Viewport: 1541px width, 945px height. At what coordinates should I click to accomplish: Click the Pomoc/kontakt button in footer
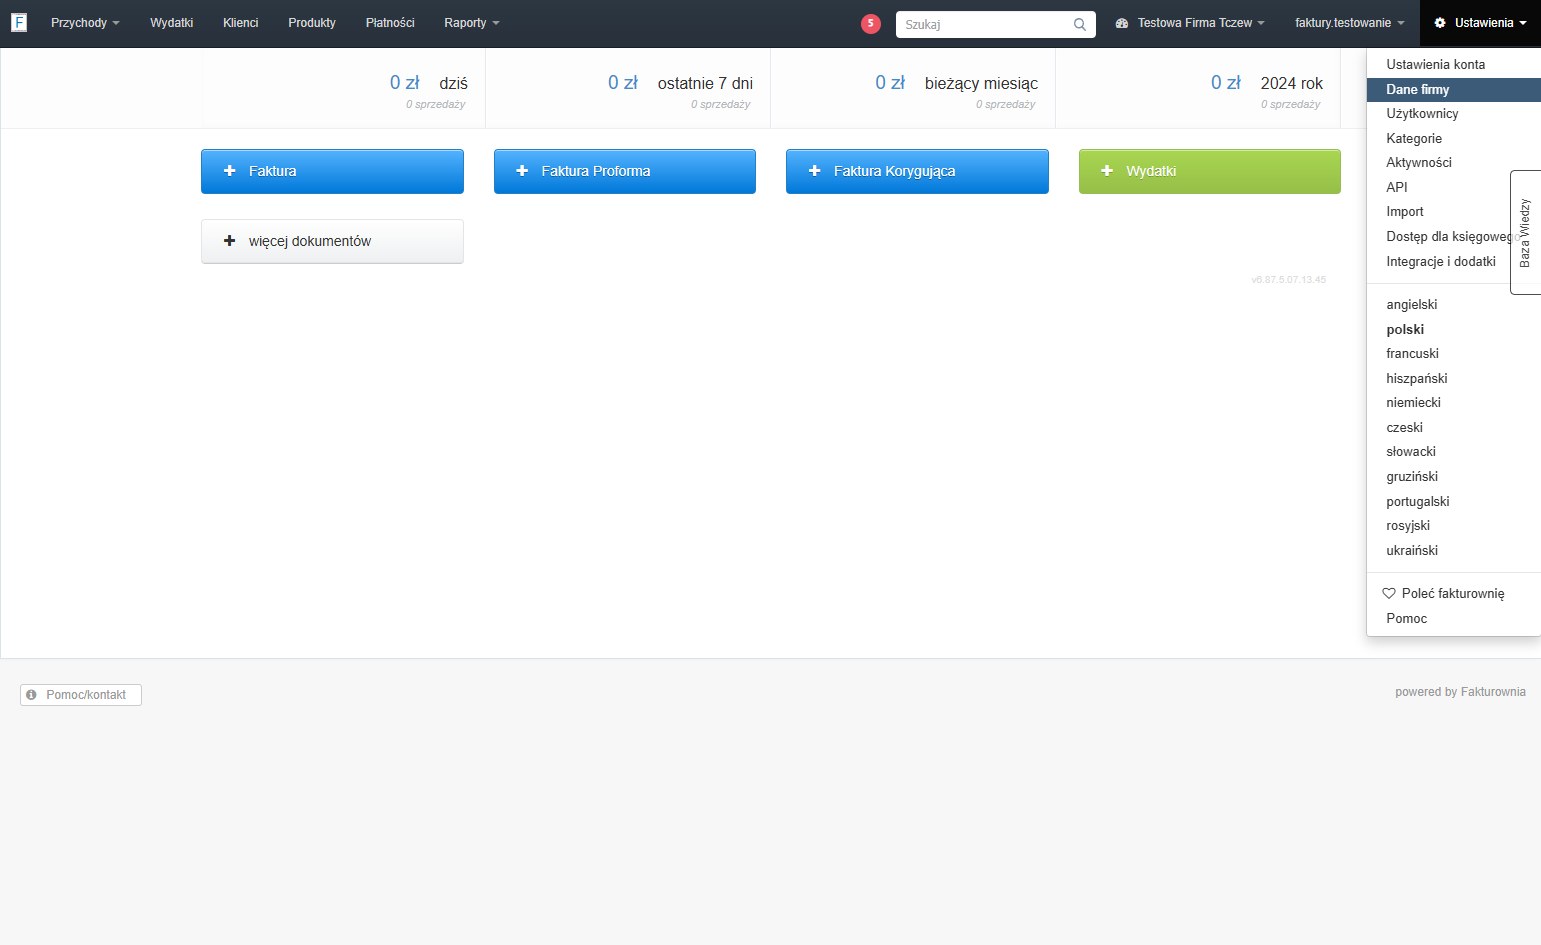(x=81, y=695)
